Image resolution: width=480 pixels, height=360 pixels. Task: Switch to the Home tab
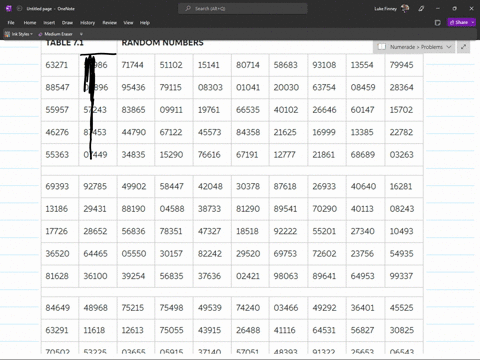30,23
